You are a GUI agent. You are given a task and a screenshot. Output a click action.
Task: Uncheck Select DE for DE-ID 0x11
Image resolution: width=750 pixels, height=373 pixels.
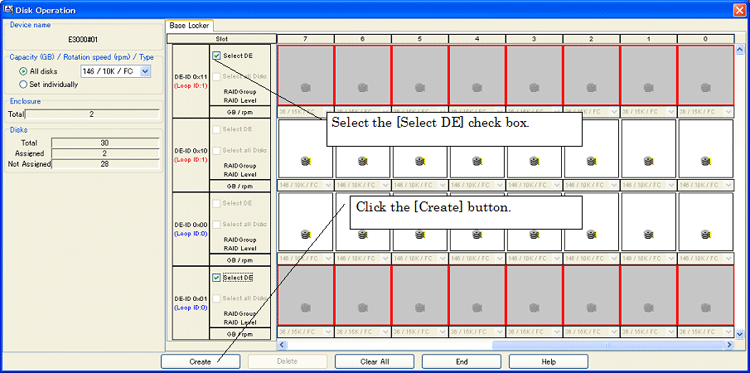[x=216, y=56]
